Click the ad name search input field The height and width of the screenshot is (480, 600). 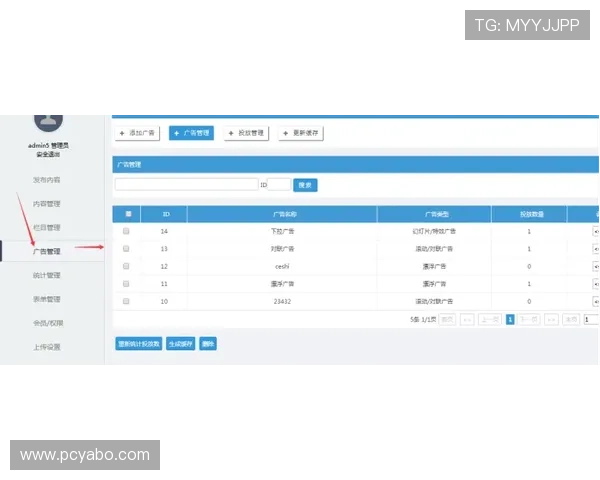186,185
